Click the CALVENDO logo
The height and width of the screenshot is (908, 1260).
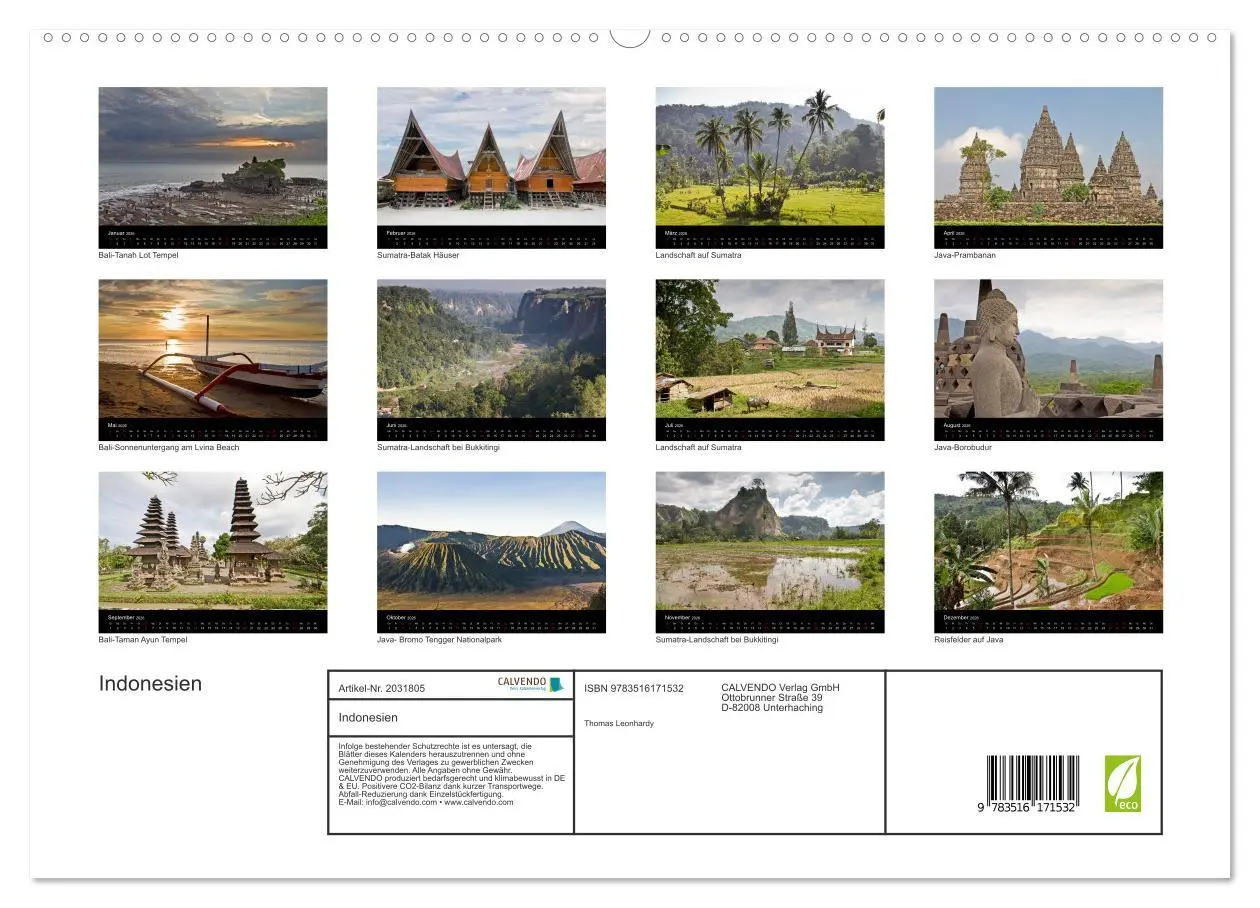531,685
